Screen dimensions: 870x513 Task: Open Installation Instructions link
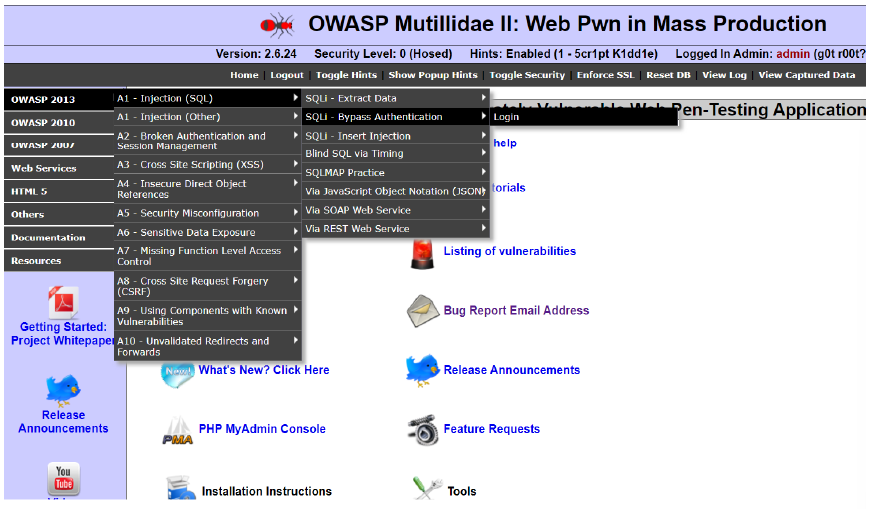pyautogui.click(x=266, y=491)
